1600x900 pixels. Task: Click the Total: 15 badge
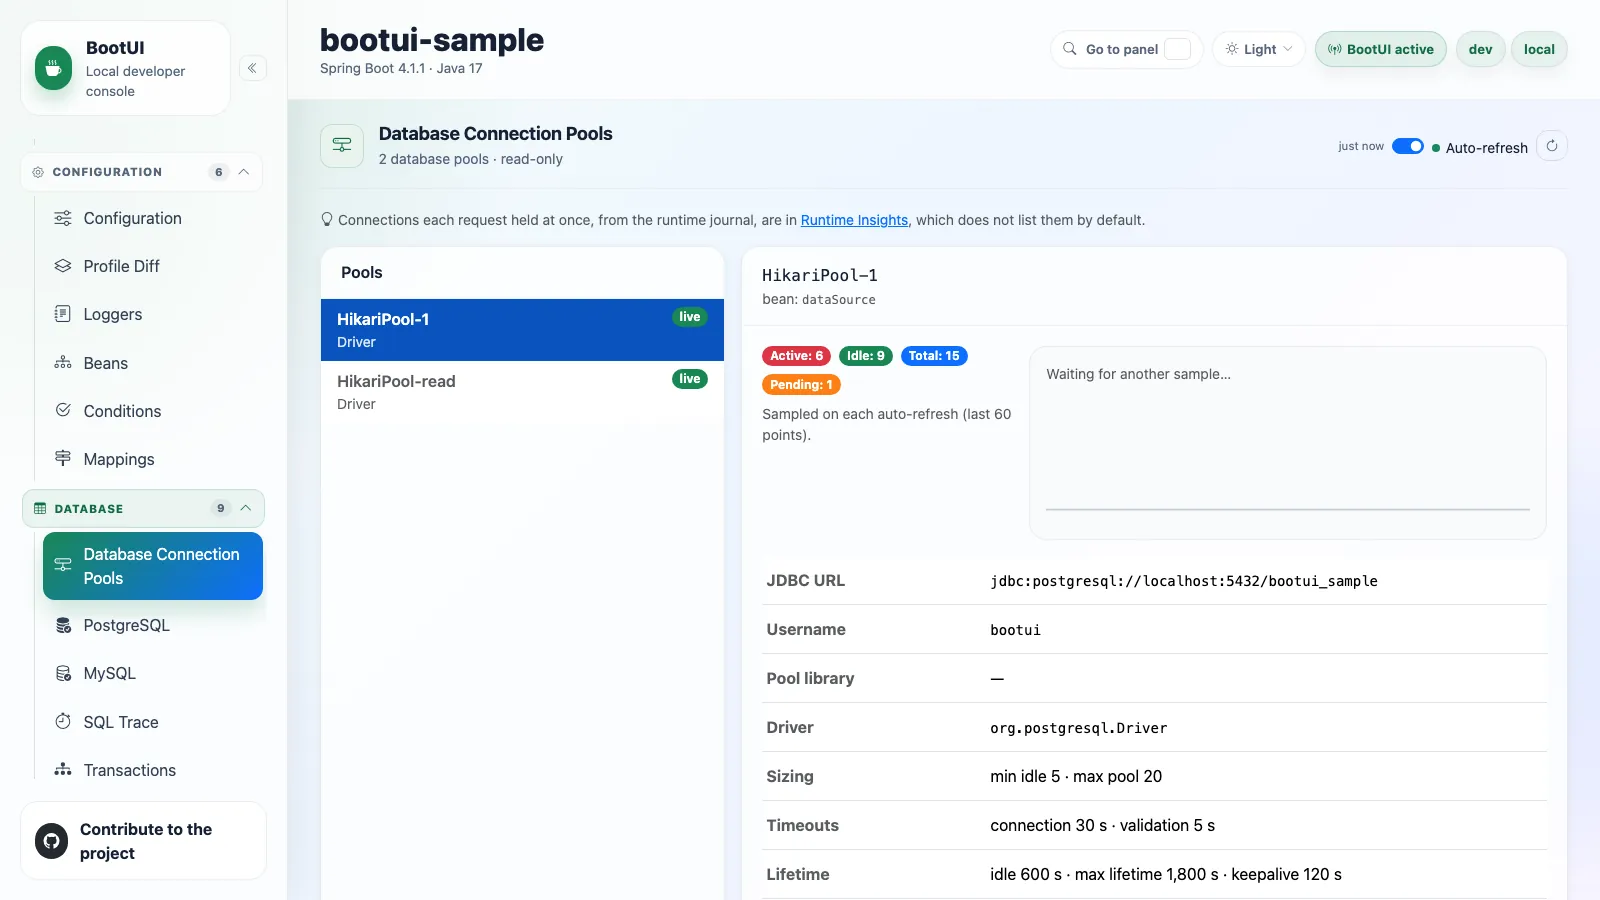coord(934,356)
